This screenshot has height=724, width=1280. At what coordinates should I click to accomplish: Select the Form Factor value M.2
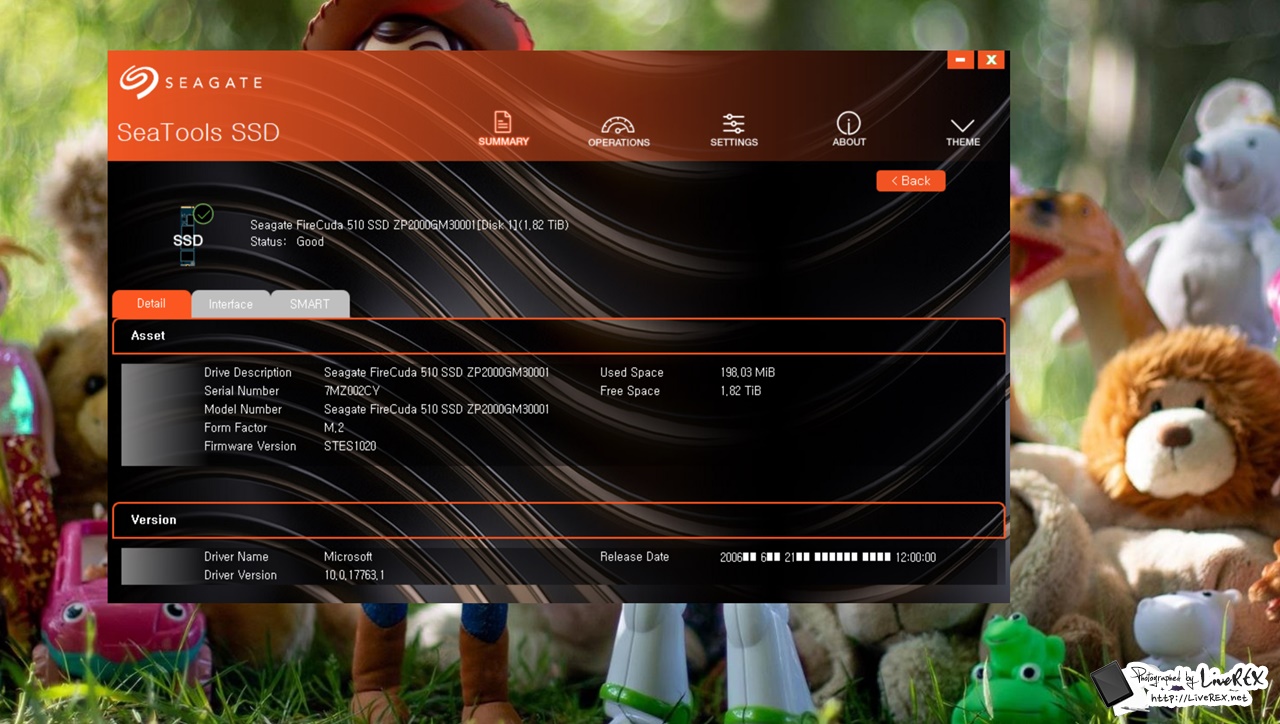[x=333, y=428]
